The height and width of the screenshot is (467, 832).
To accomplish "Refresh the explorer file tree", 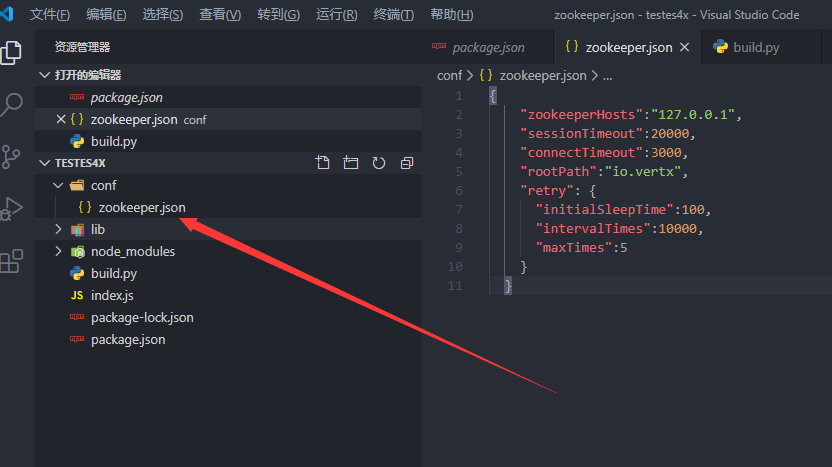I will (378, 163).
